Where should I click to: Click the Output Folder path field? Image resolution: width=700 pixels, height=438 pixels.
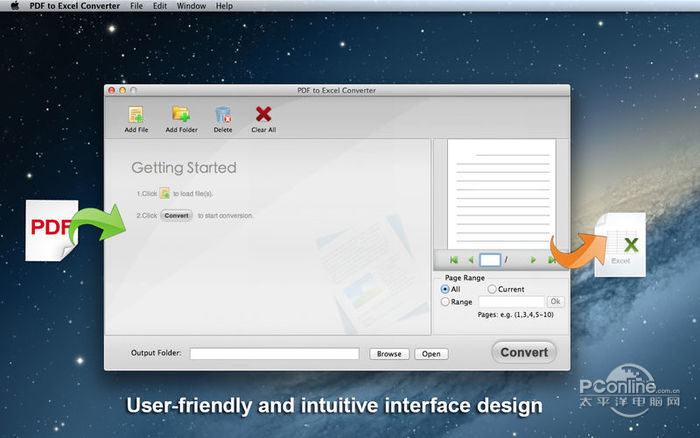[x=275, y=354]
